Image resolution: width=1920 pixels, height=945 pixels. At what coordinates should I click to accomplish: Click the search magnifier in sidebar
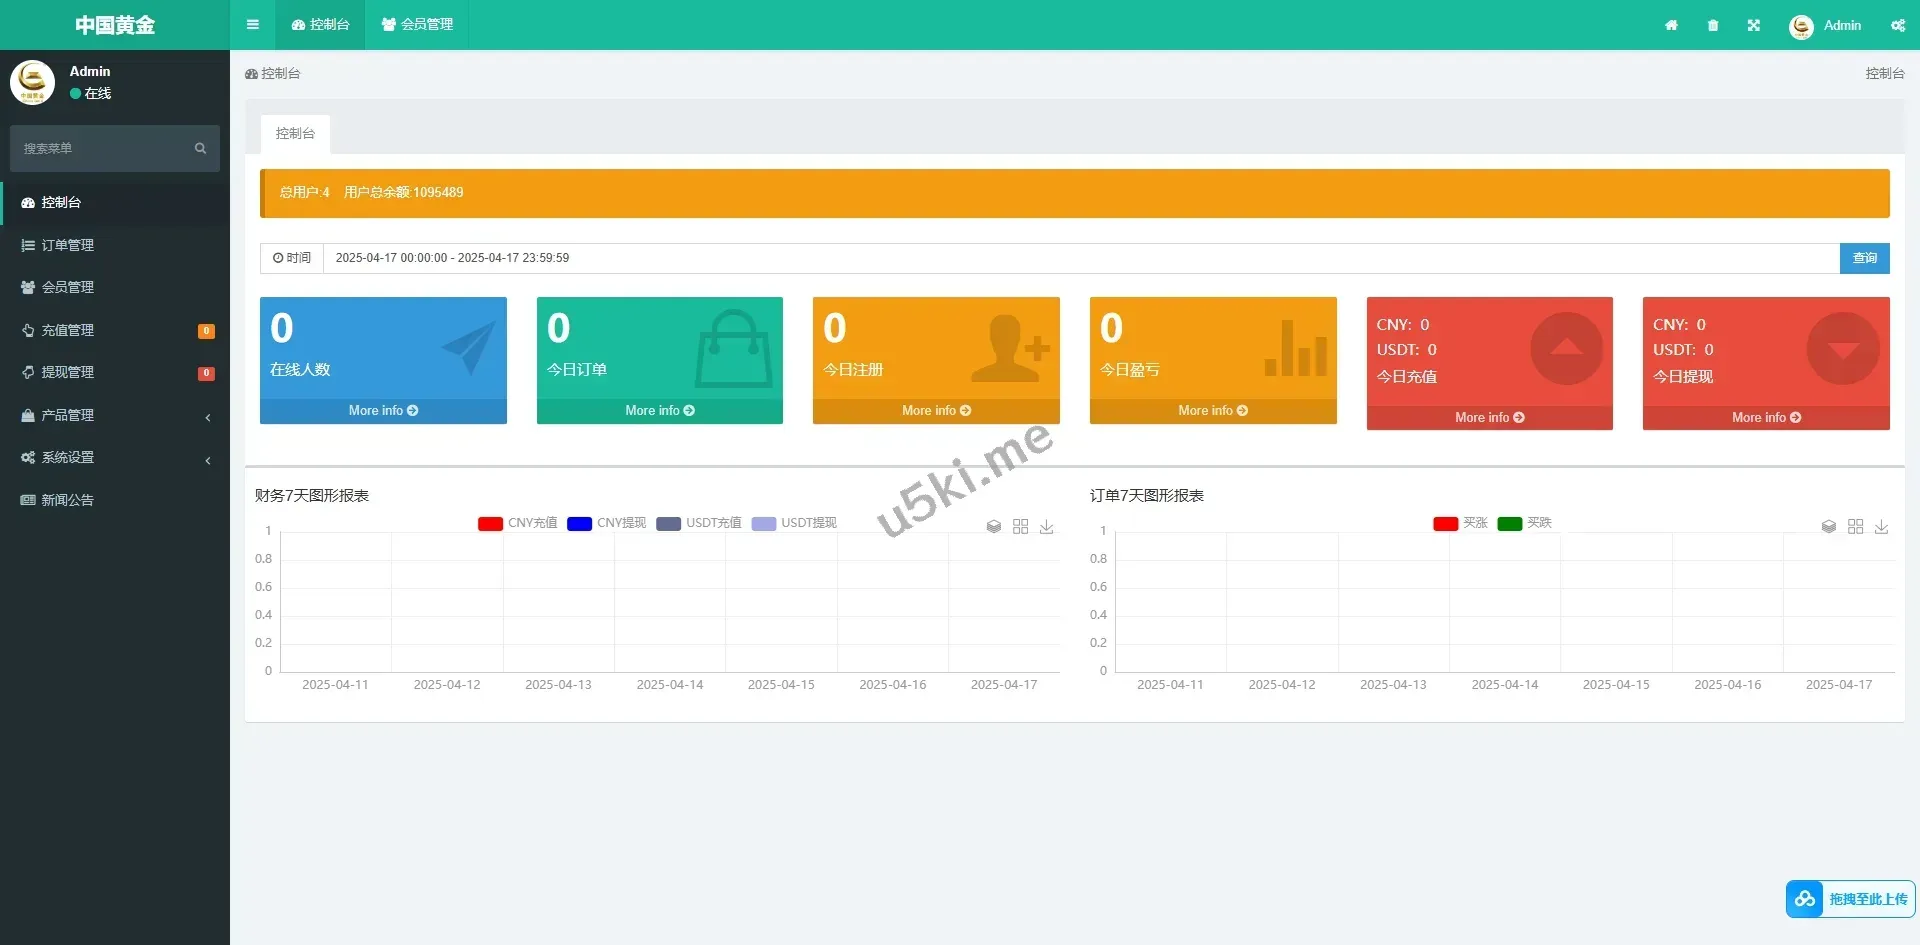[200, 149]
